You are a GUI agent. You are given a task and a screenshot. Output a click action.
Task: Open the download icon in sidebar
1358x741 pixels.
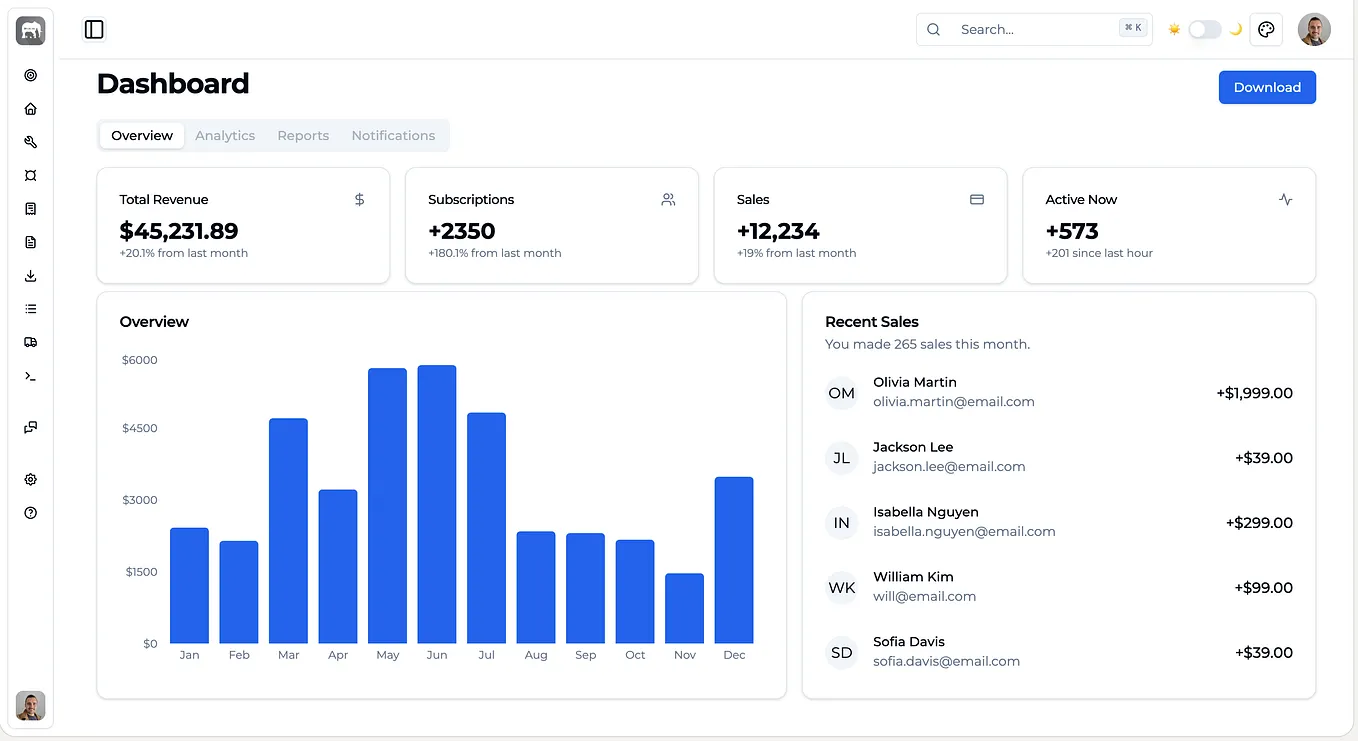pyautogui.click(x=30, y=276)
